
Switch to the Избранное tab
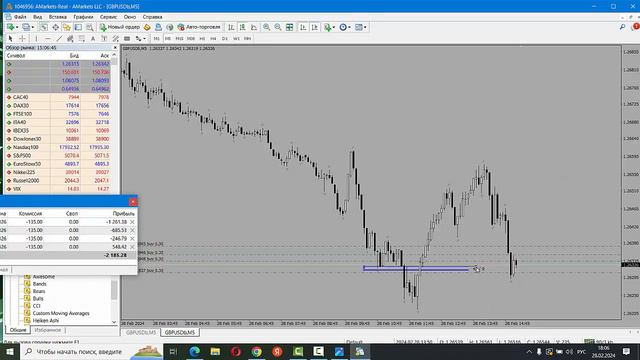coord(47,330)
